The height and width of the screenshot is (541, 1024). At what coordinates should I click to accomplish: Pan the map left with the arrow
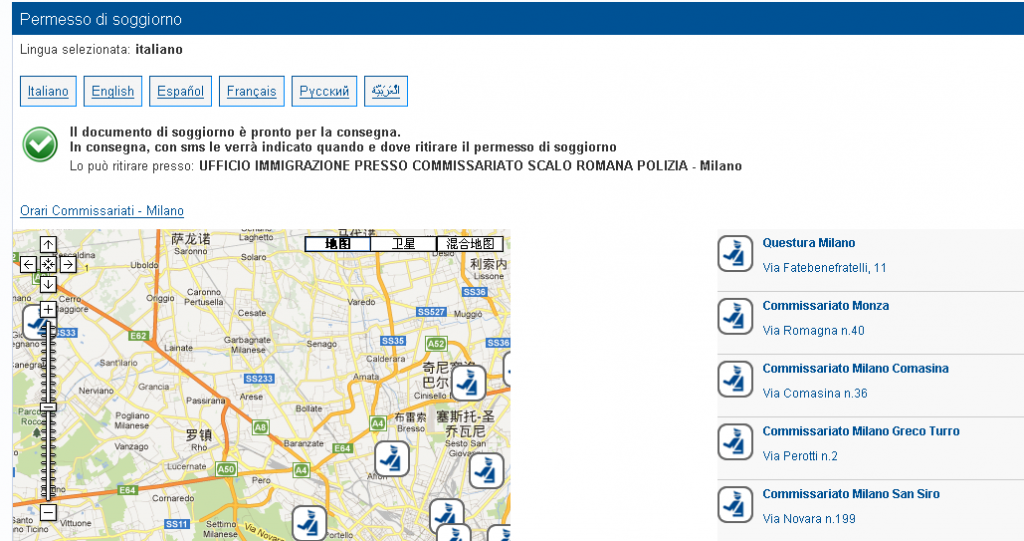tap(28, 264)
